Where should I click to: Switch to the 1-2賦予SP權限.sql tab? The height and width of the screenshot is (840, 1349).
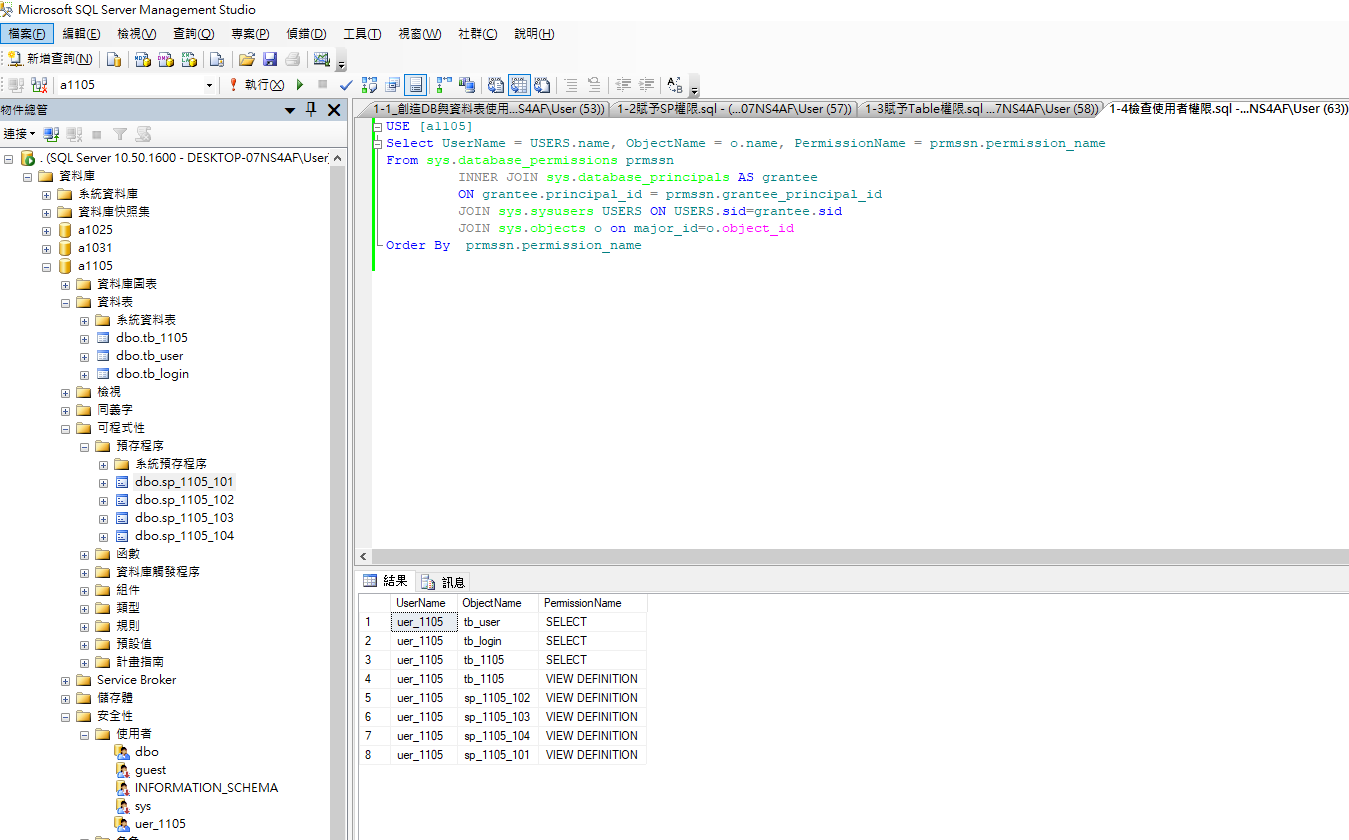732,109
